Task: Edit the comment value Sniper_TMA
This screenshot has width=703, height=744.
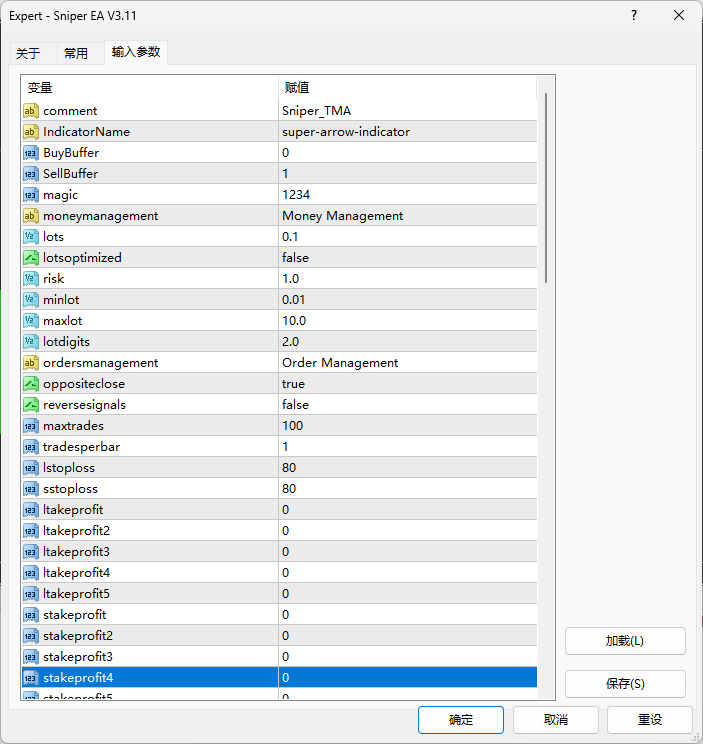Action: coord(407,111)
